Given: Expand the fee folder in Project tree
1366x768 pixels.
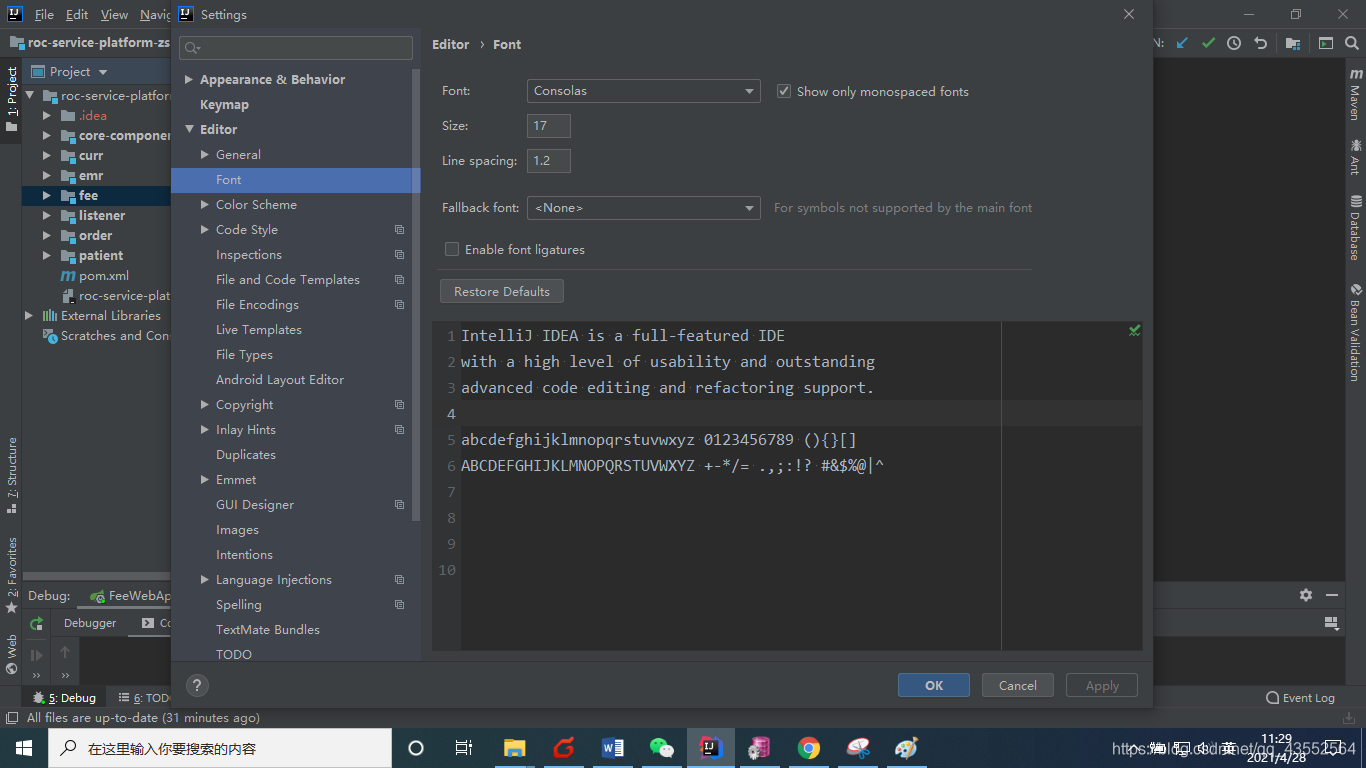Looking at the screenshot, I should 47,196.
